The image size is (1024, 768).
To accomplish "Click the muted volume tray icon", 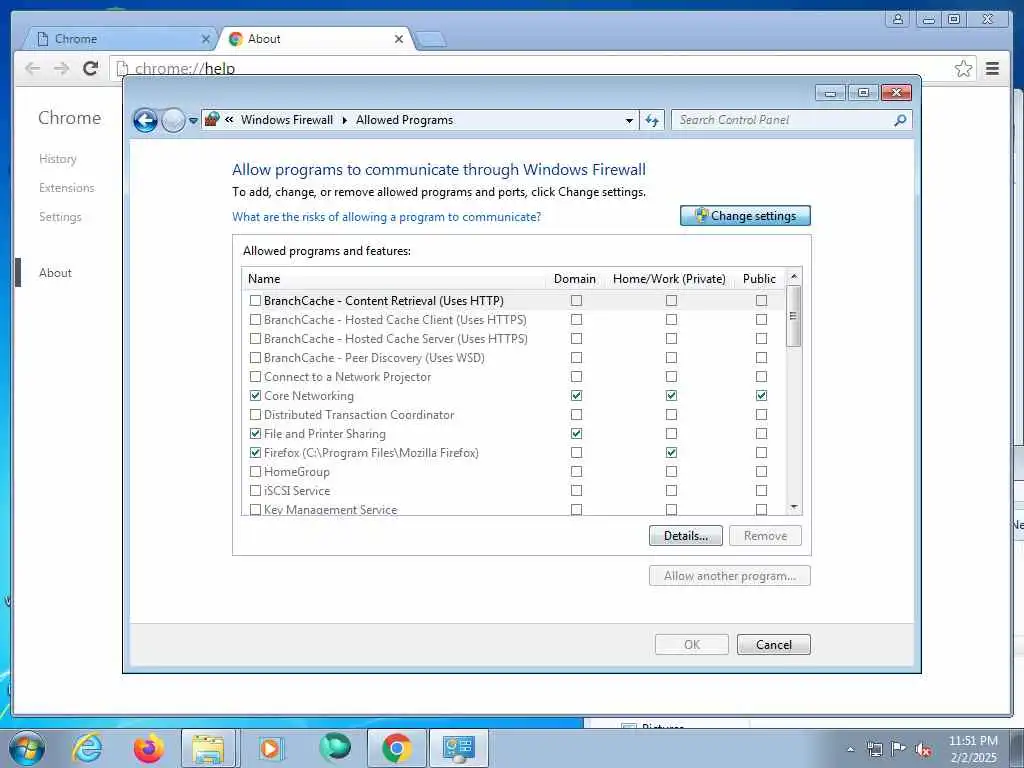I will click(x=923, y=749).
